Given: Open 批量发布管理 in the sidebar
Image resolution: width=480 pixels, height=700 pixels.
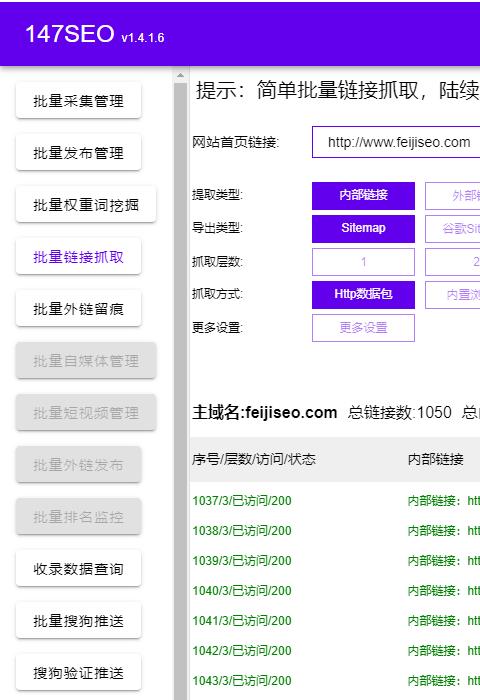Looking at the screenshot, I should 79,153.
